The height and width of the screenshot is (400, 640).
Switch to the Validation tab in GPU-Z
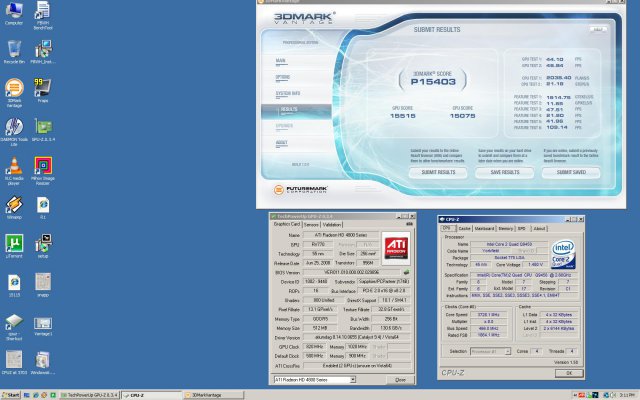coord(331,224)
